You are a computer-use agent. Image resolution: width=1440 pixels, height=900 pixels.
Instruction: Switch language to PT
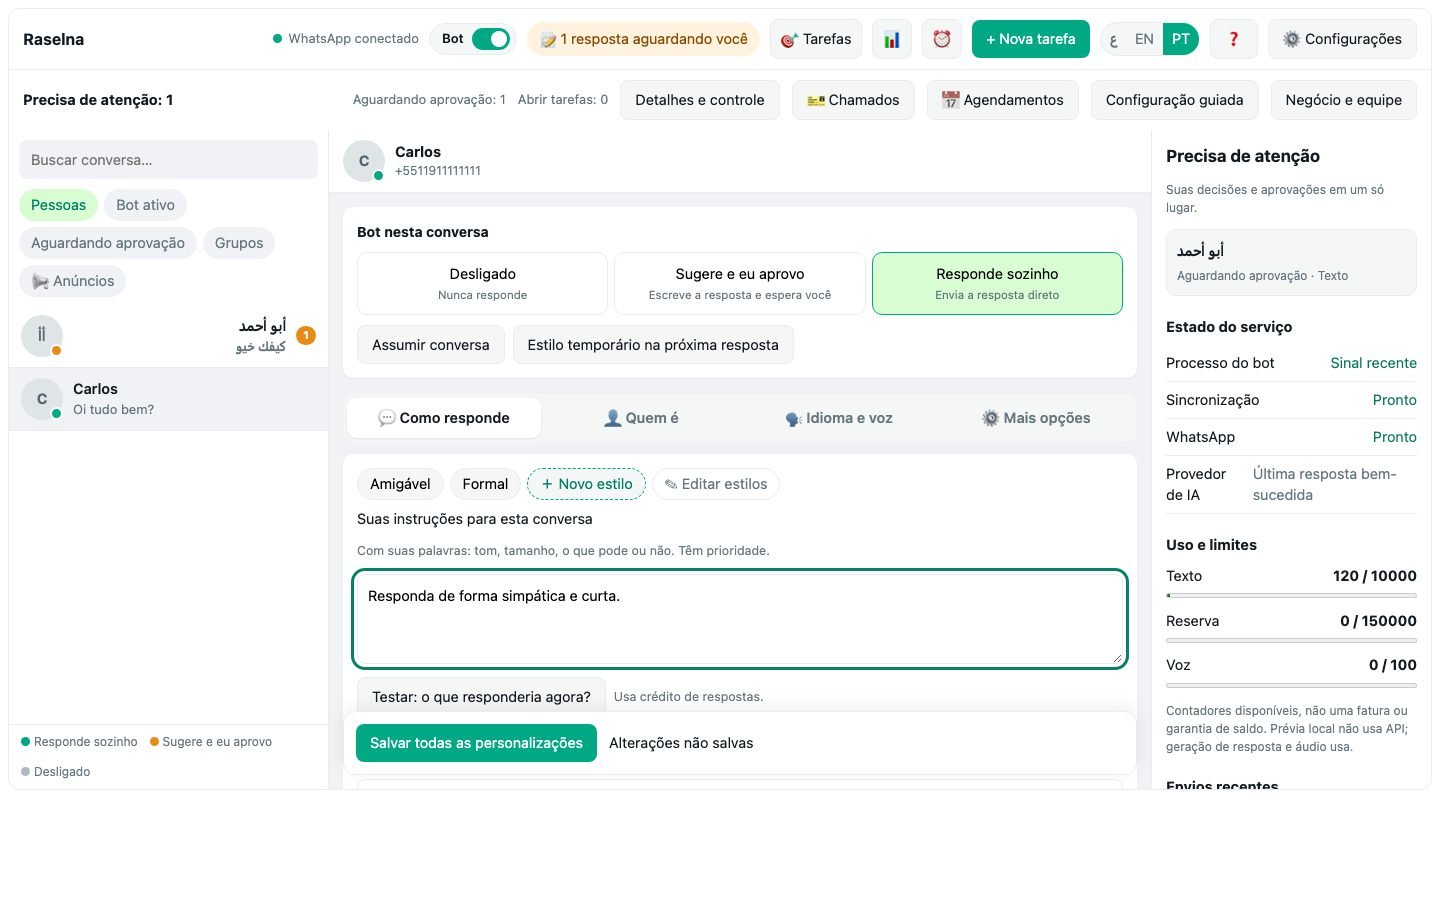pyautogui.click(x=1181, y=39)
